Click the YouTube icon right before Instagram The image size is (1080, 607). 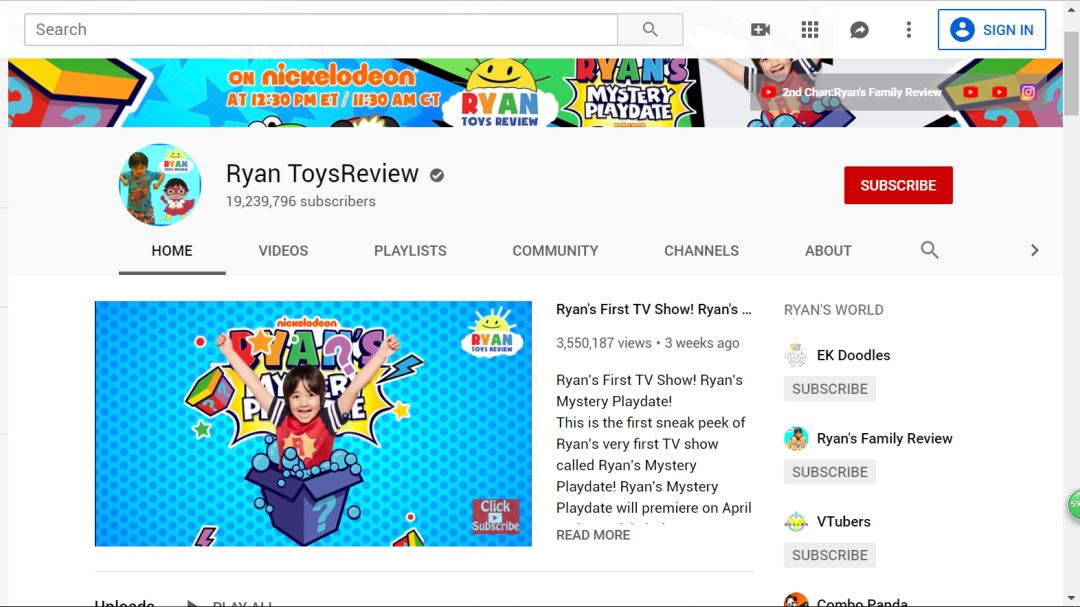pos(999,92)
